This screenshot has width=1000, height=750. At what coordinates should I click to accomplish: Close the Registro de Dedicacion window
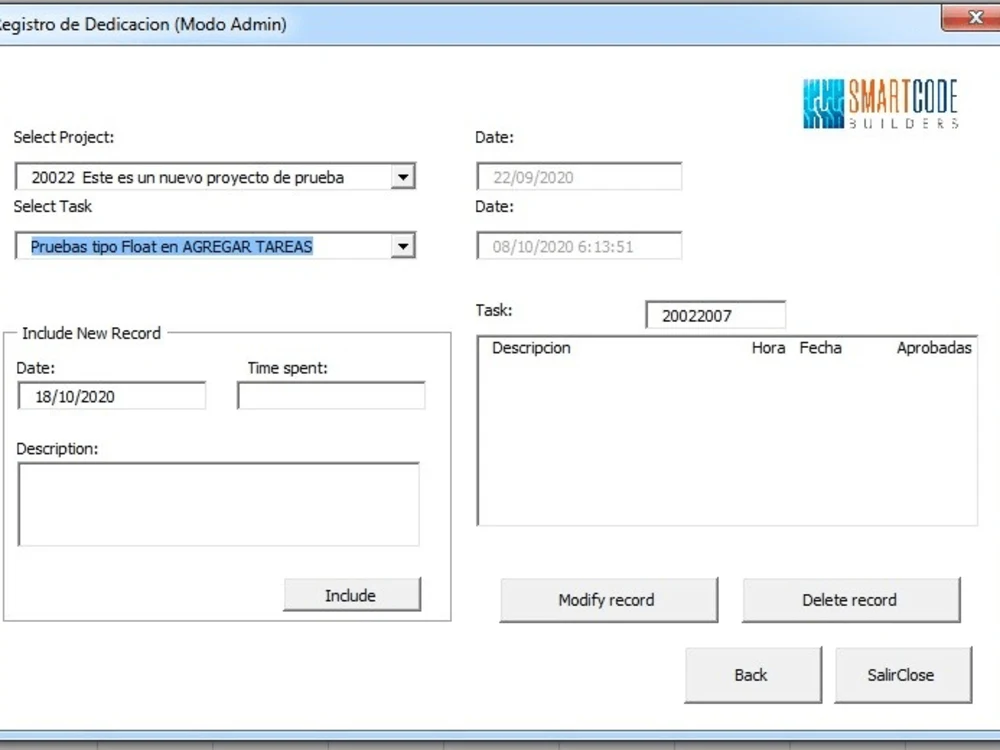point(973,17)
